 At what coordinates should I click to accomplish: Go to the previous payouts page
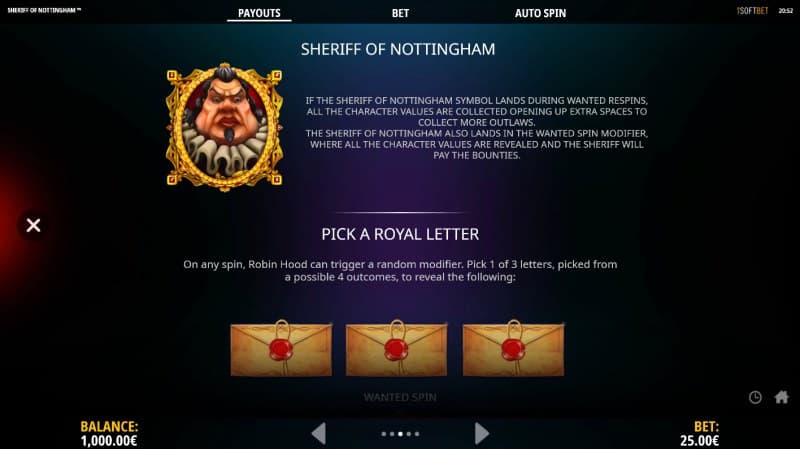319,434
